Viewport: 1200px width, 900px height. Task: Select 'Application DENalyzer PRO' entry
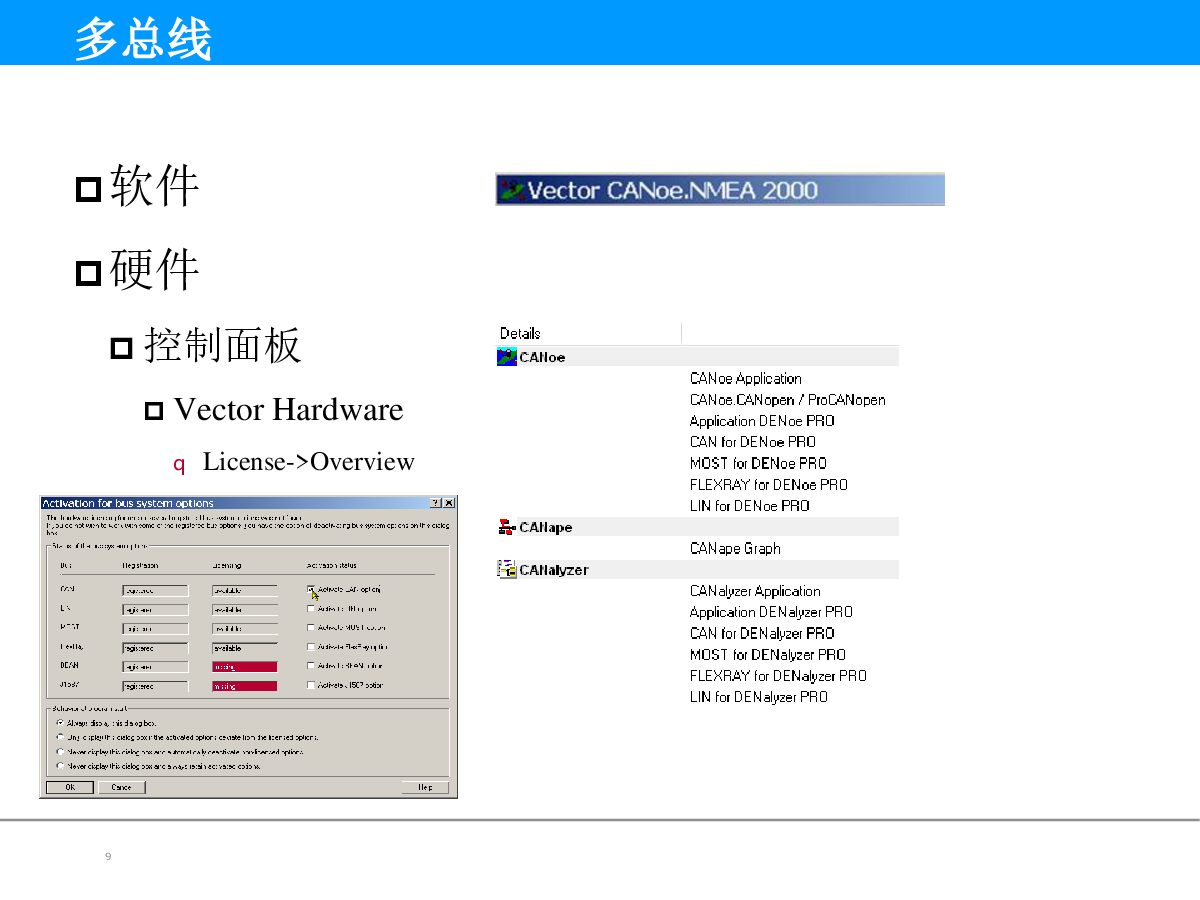coord(771,612)
